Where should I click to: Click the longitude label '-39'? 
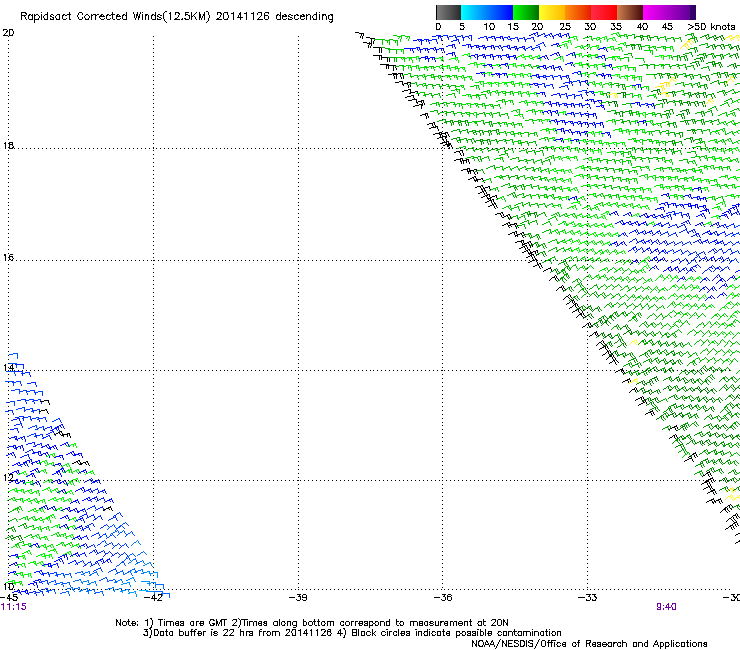(x=298, y=597)
